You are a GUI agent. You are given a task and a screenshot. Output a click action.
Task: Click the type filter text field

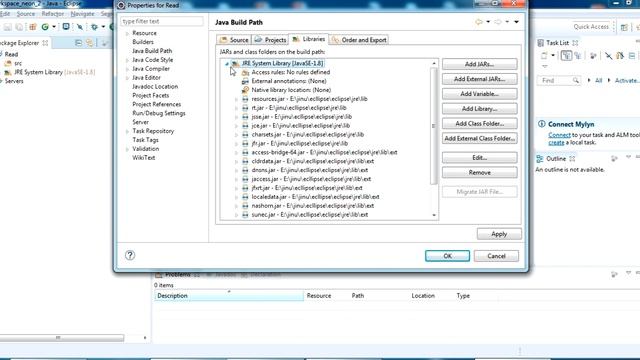click(162, 21)
